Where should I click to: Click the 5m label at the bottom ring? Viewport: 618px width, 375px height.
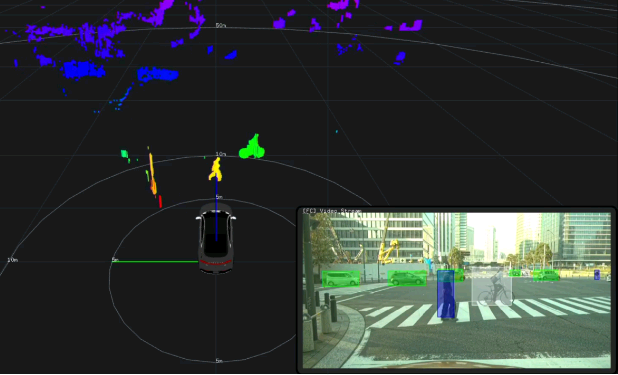coord(220,360)
